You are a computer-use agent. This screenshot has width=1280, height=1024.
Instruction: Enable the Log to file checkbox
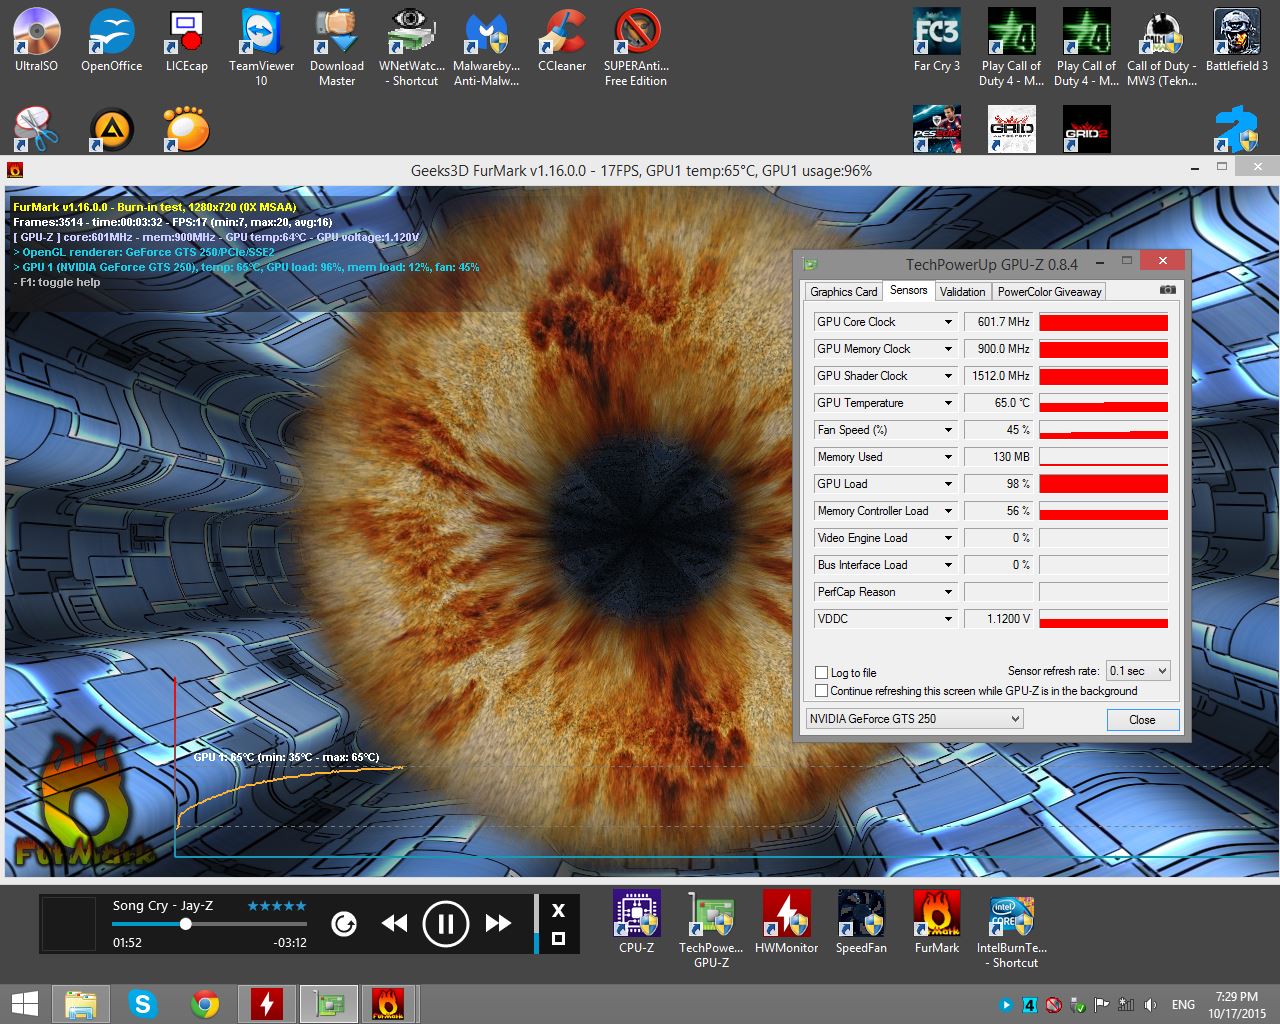[x=822, y=673]
